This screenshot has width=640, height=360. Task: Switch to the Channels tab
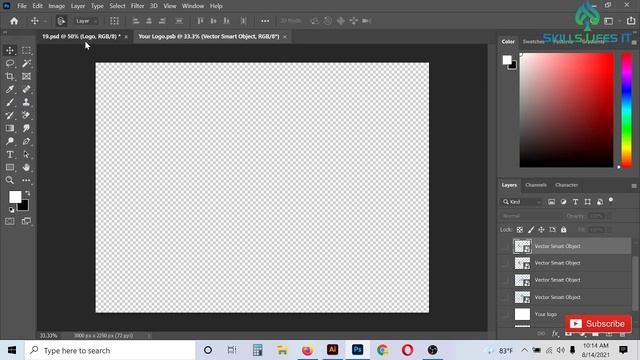(x=536, y=185)
